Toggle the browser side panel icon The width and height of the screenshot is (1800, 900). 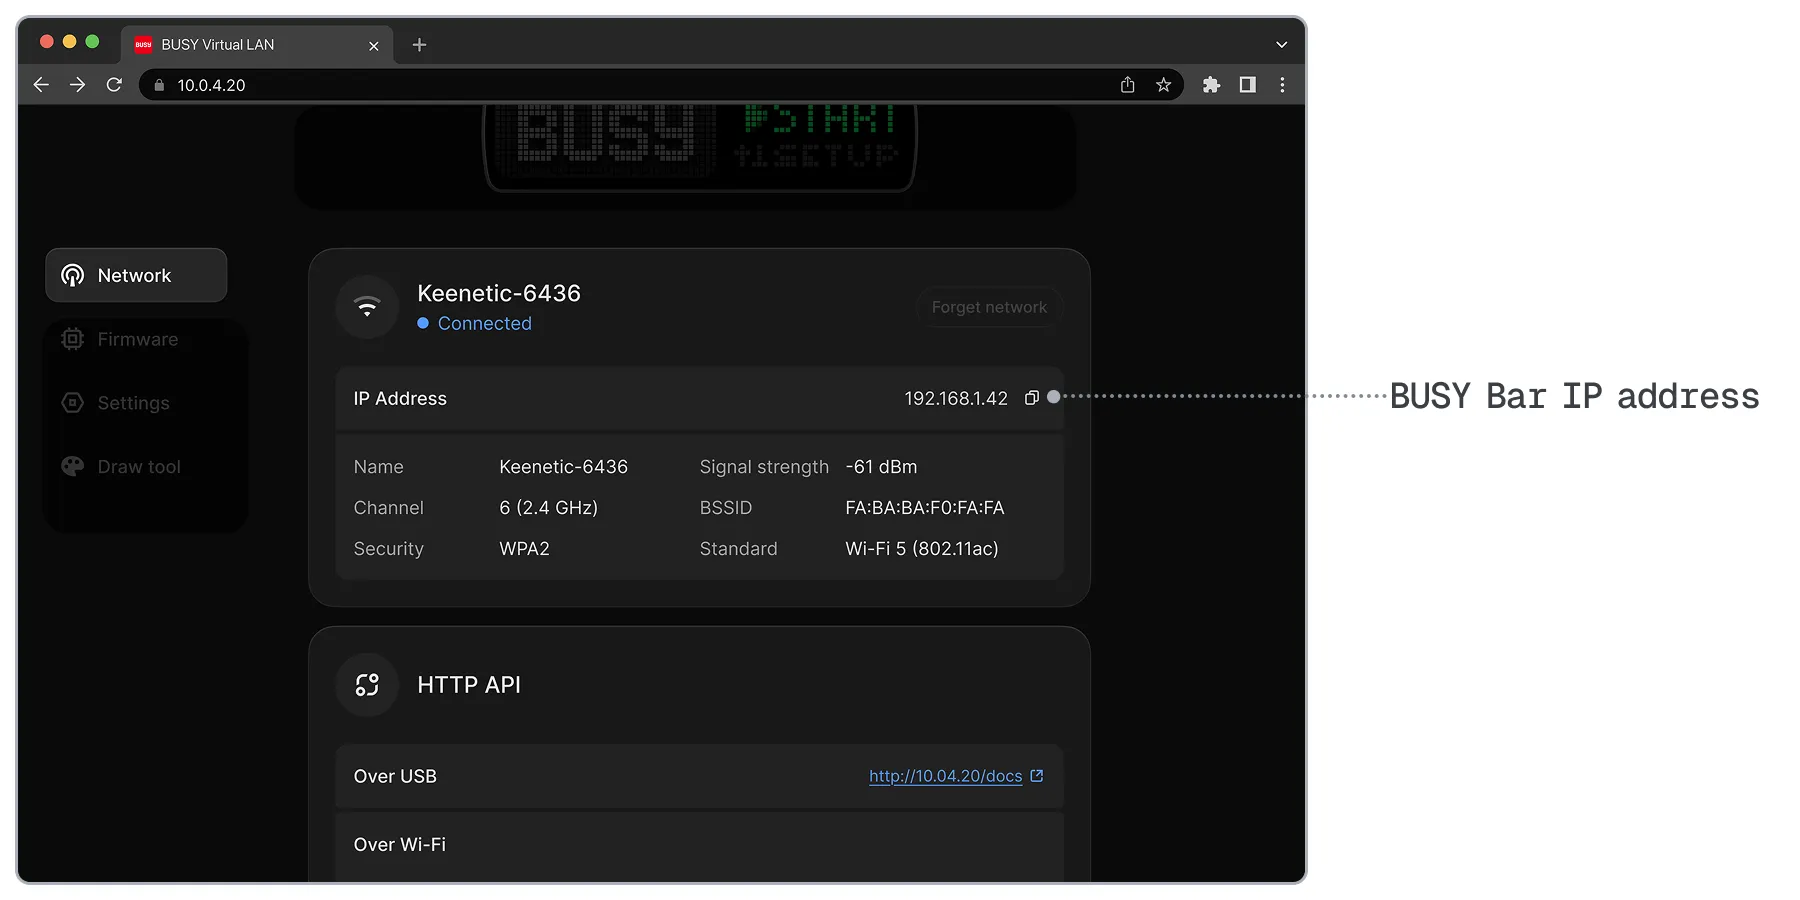(x=1247, y=85)
